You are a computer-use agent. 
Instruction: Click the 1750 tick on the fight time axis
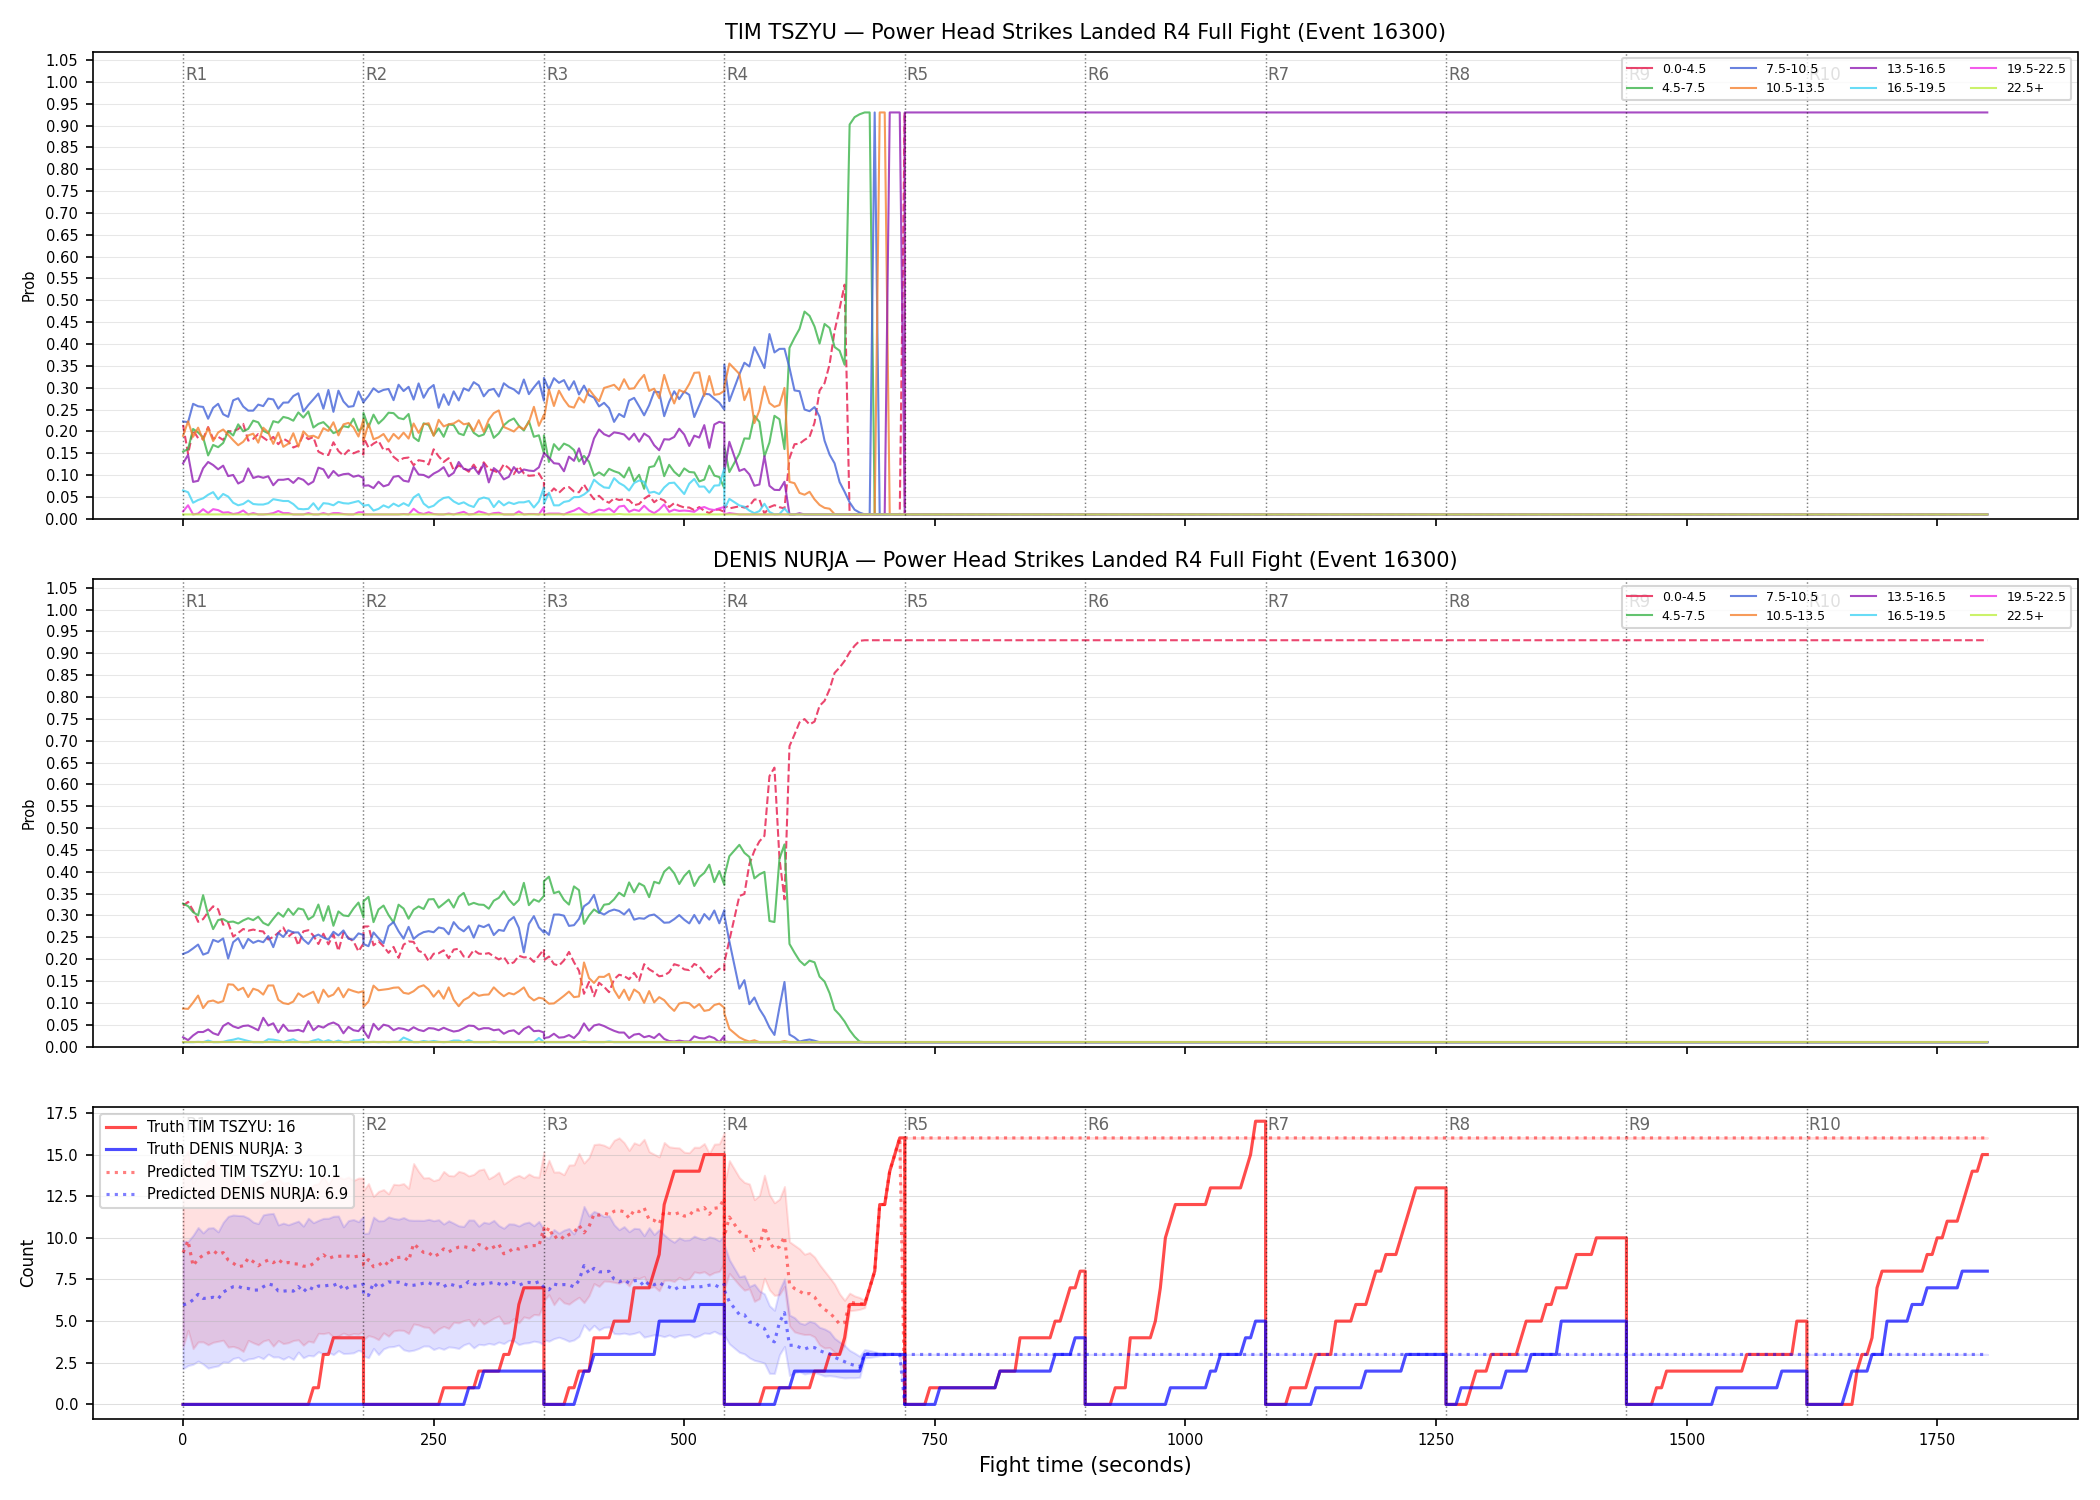pyautogui.click(x=1937, y=1439)
